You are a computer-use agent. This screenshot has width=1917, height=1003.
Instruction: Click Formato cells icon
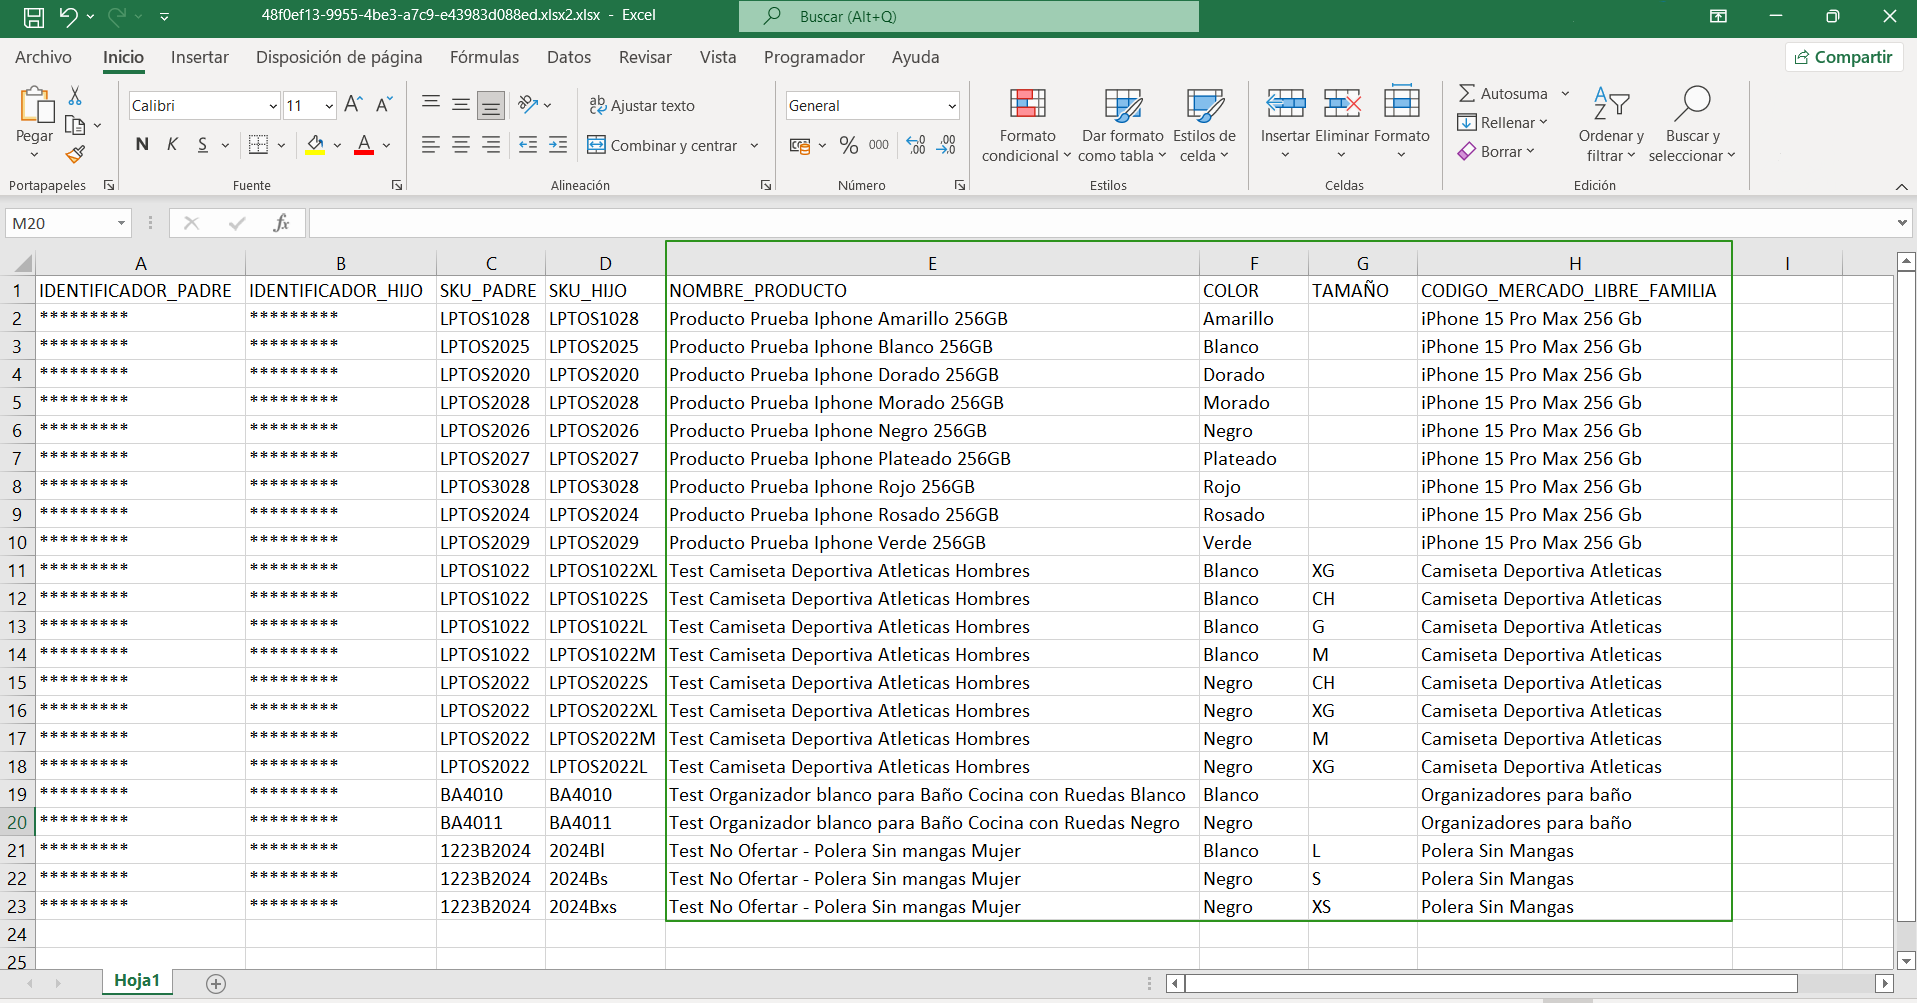point(1401,102)
